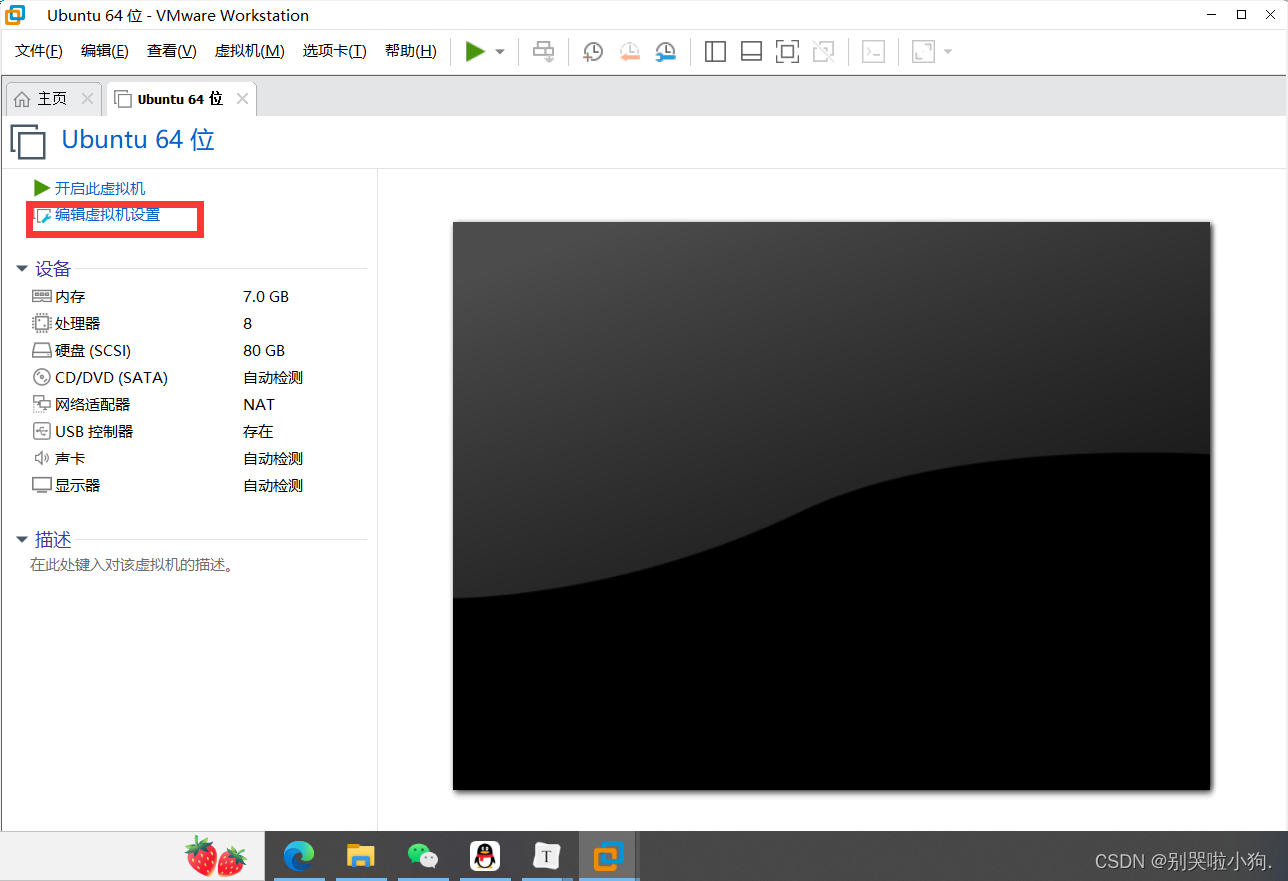Image resolution: width=1288 pixels, height=881 pixels.
Task: Toggle the thumbnail bar view icon
Action: click(751, 52)
